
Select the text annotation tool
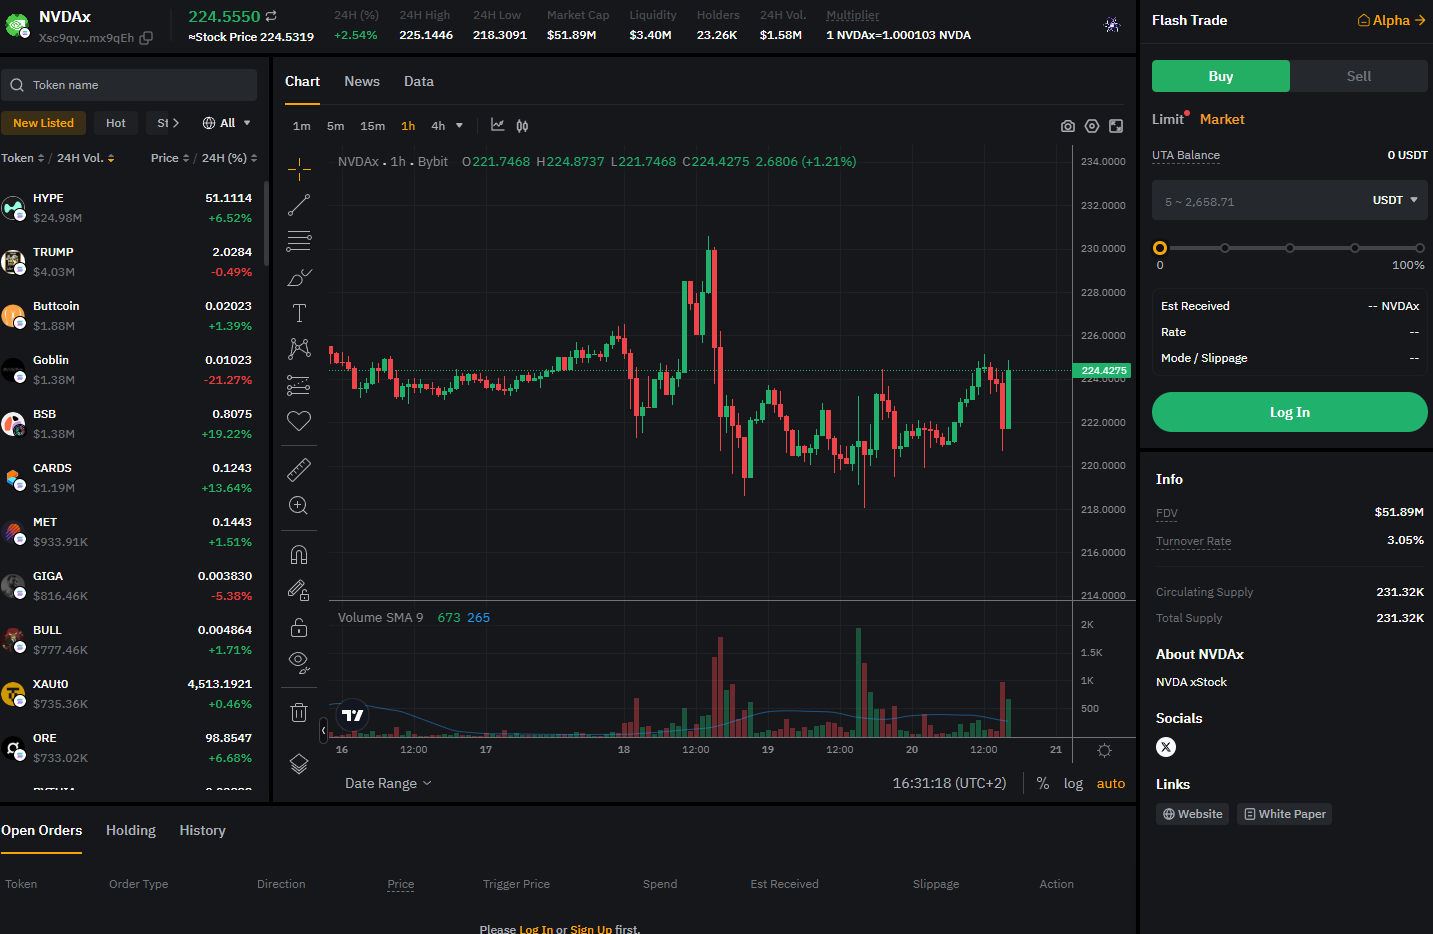[x=299, y=313]
